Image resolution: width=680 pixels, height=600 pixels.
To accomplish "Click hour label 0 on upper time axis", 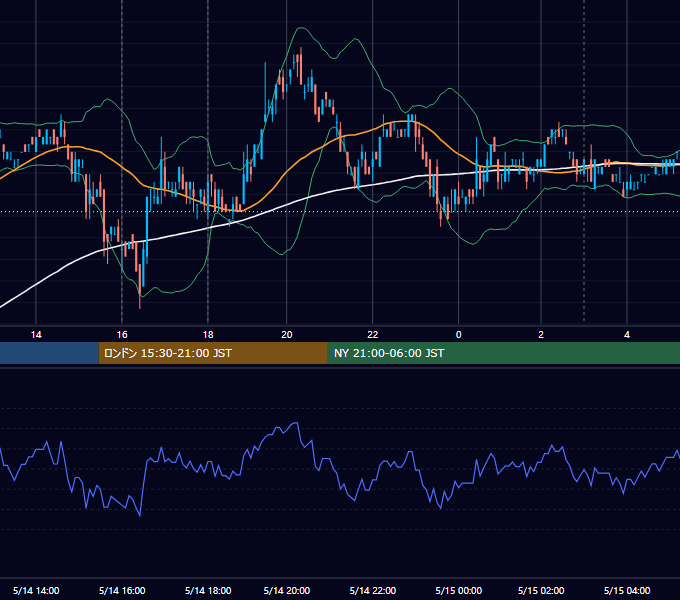I will coord(458,335).
